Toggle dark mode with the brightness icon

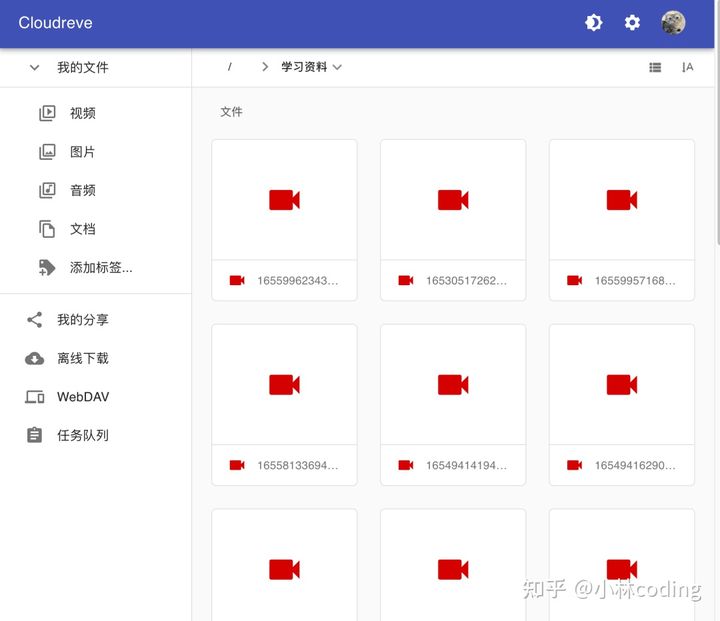pos(593,23)
